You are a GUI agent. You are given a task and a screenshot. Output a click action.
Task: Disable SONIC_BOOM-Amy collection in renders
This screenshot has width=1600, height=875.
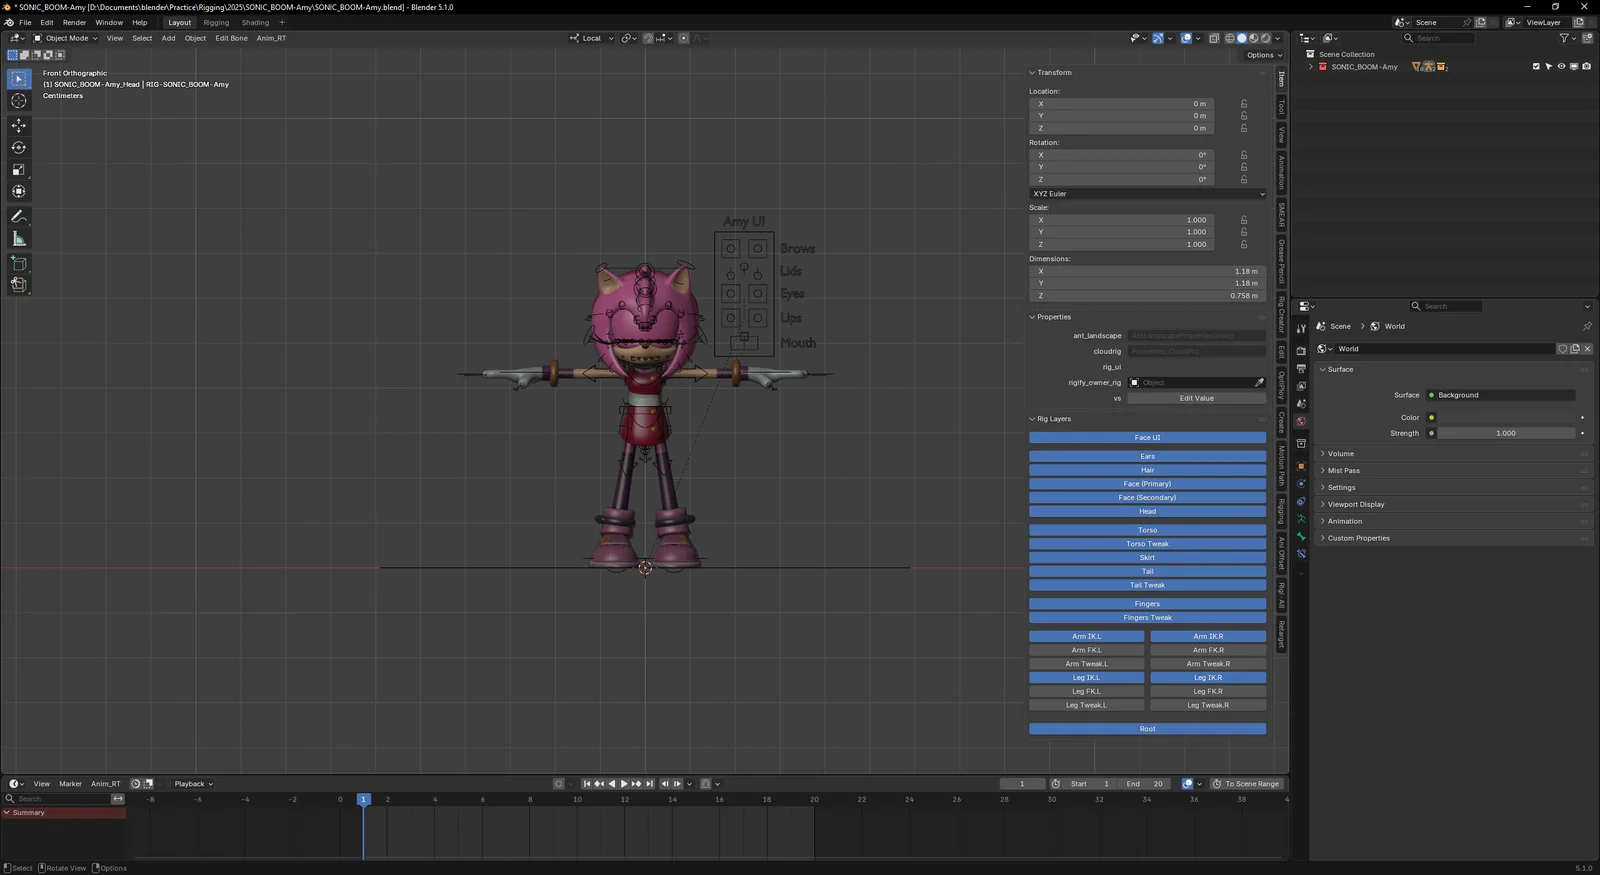1586,67
